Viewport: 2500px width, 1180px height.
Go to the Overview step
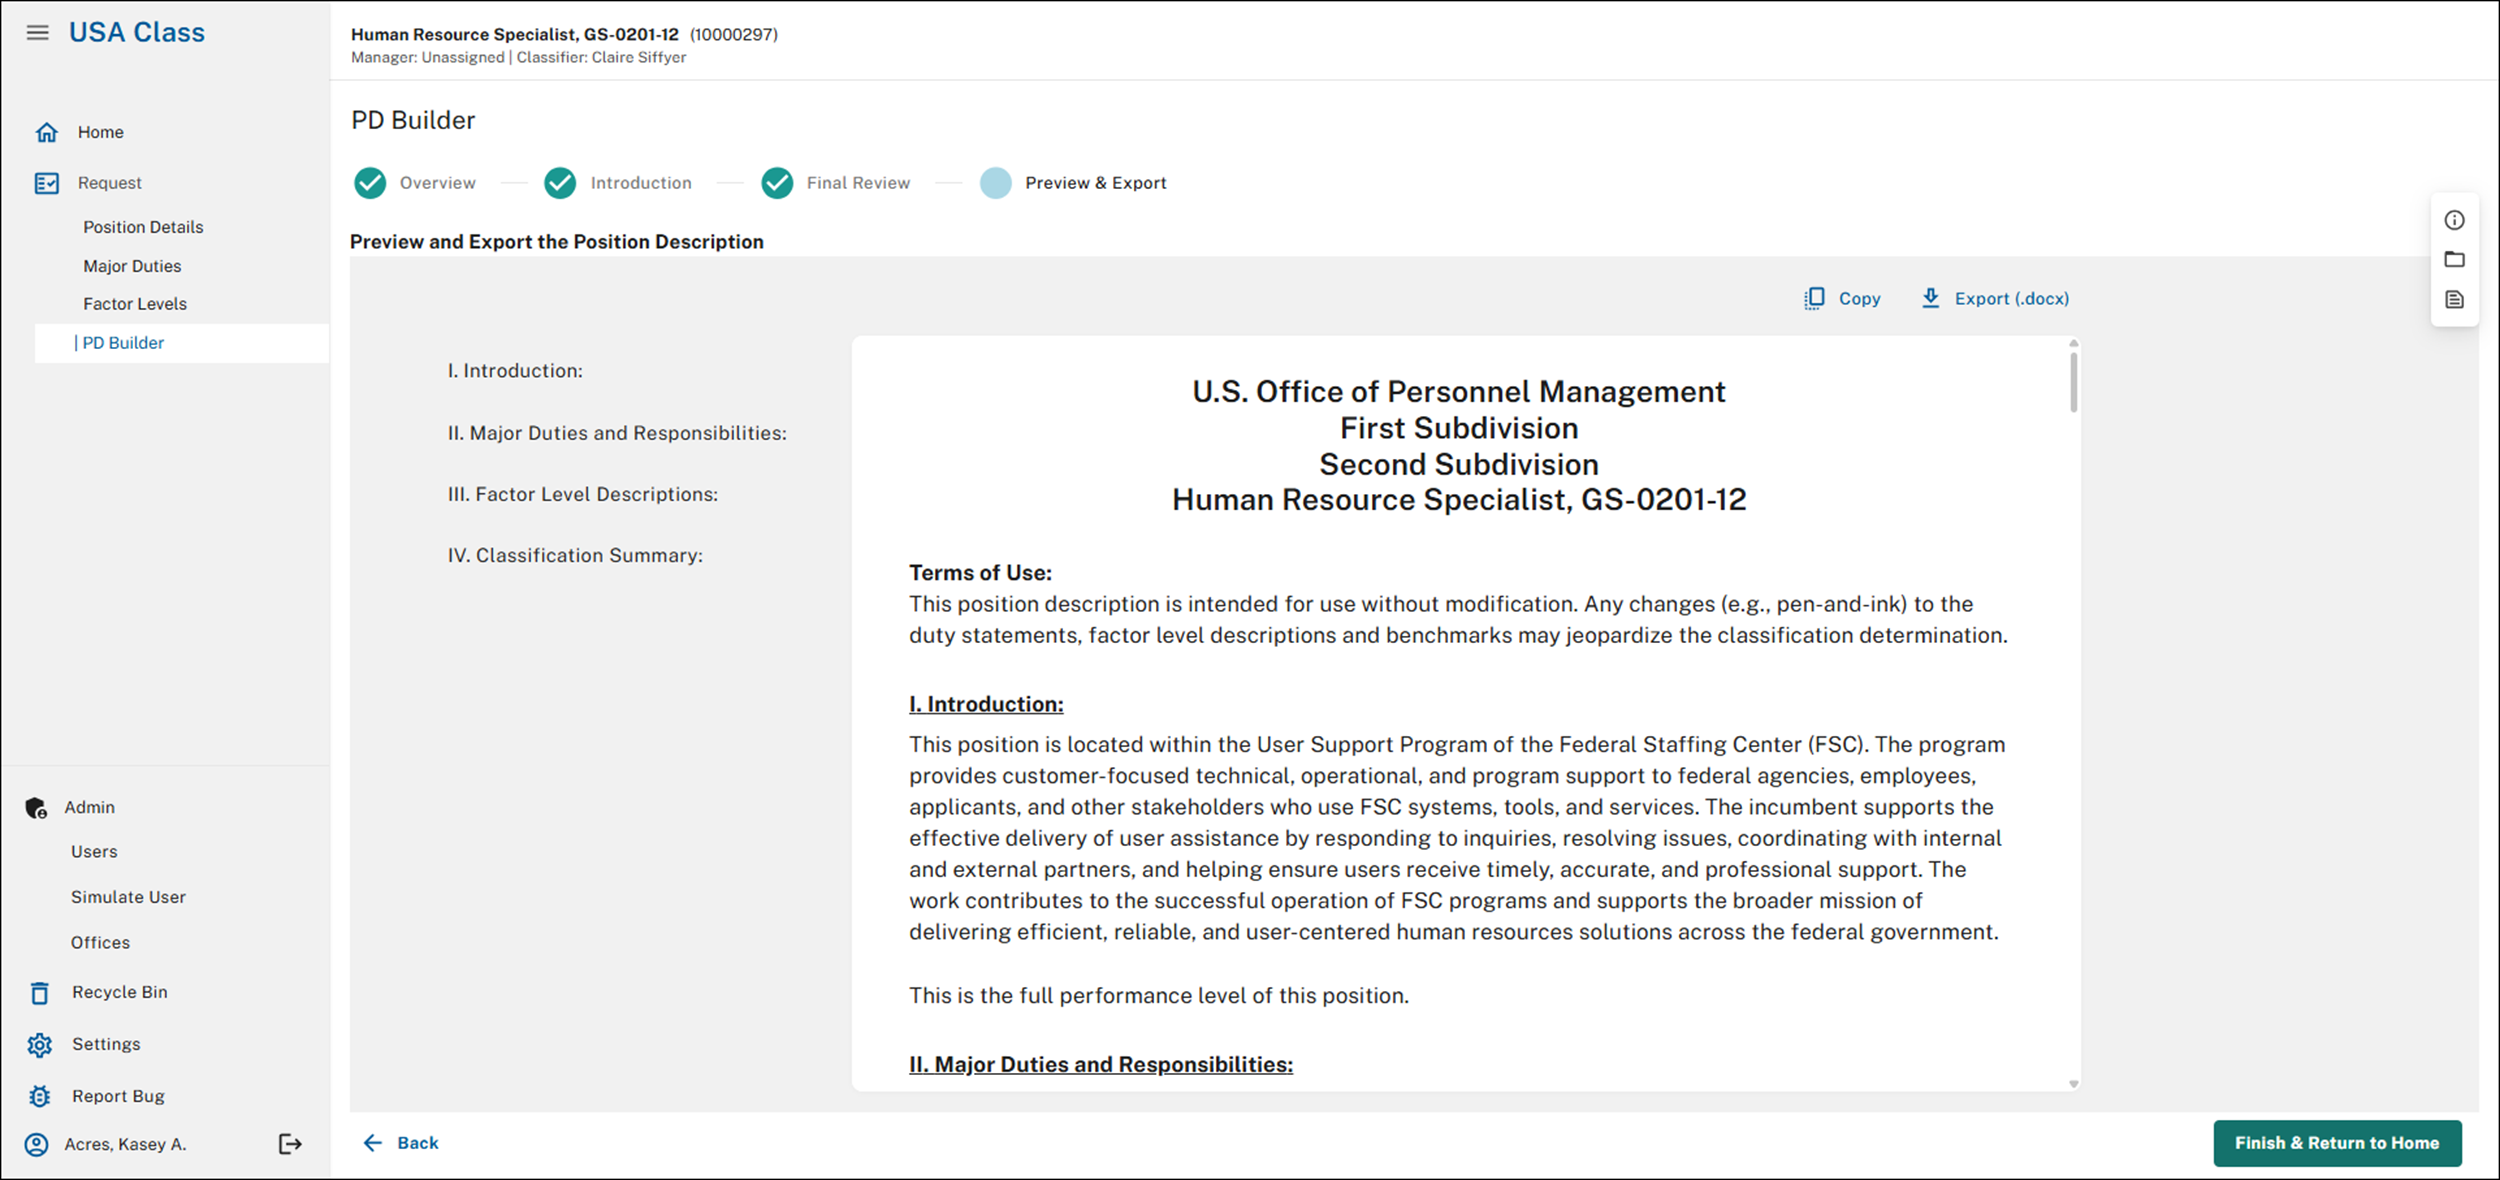click(438, 183)
